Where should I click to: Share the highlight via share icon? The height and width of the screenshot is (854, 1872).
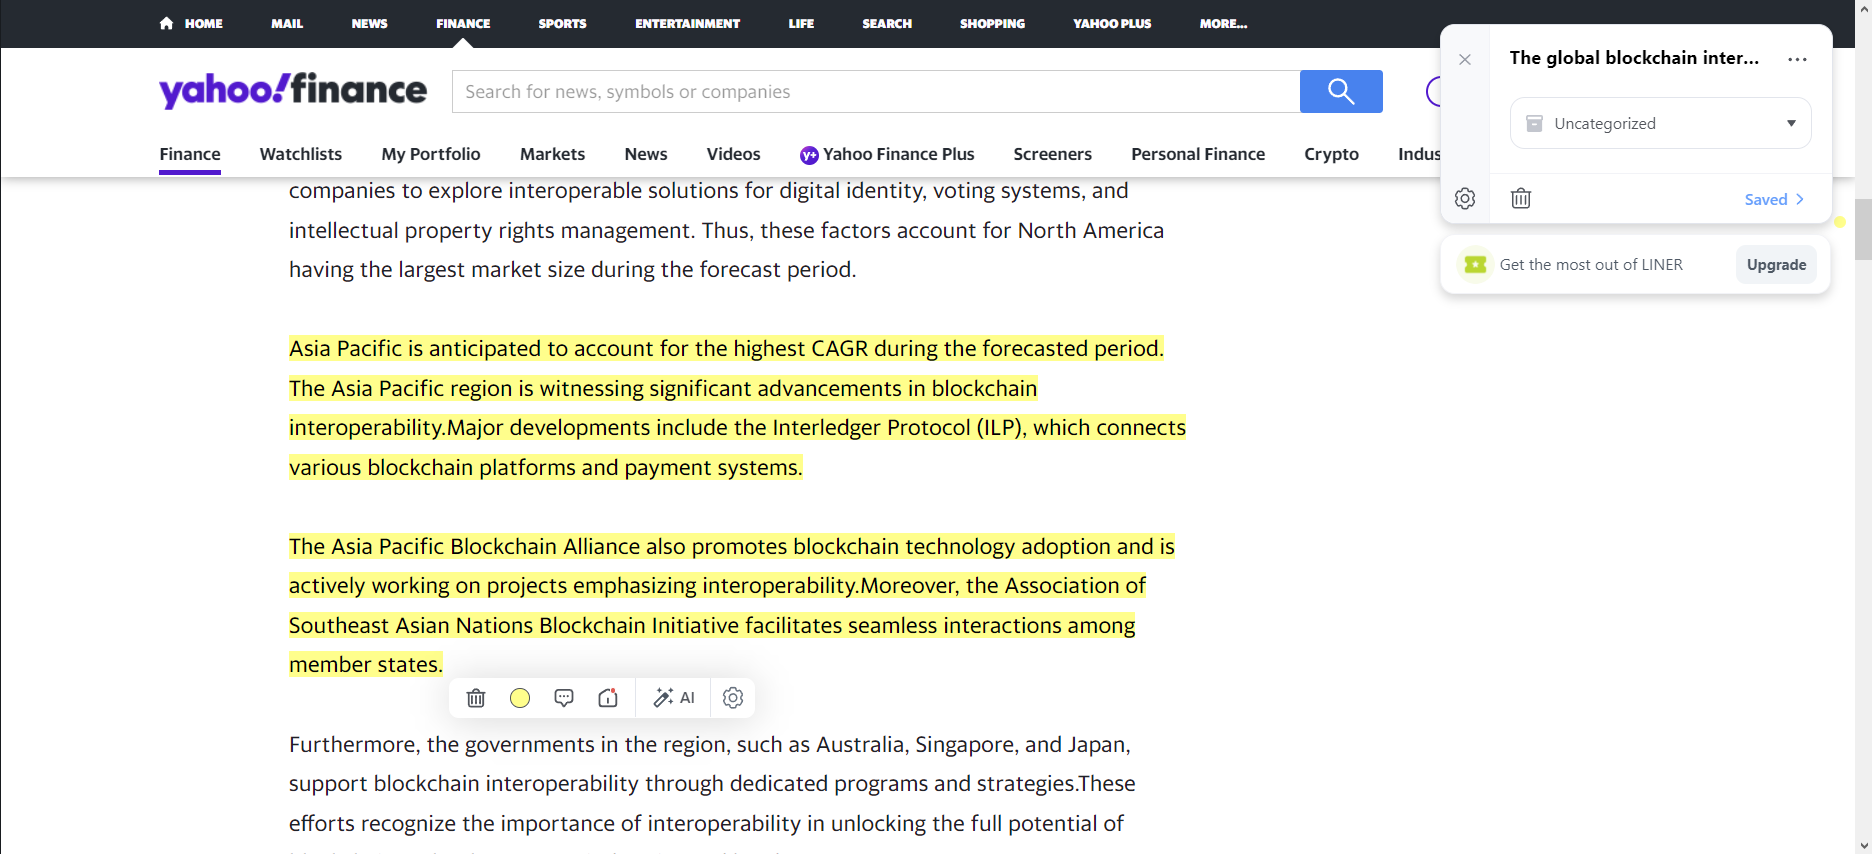coord(608,698)
